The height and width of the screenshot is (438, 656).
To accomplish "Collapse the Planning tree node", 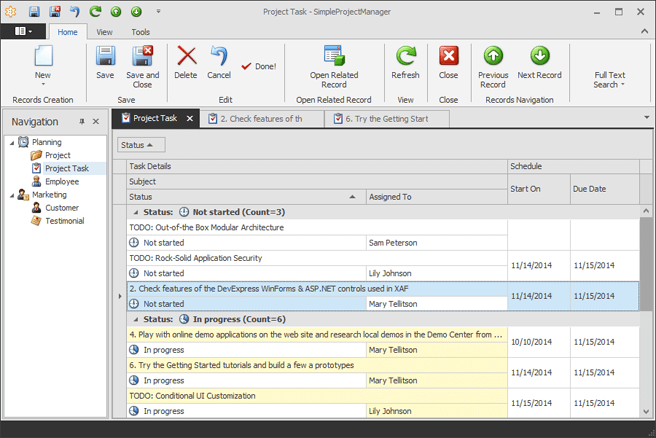I will tap(12, 143).
